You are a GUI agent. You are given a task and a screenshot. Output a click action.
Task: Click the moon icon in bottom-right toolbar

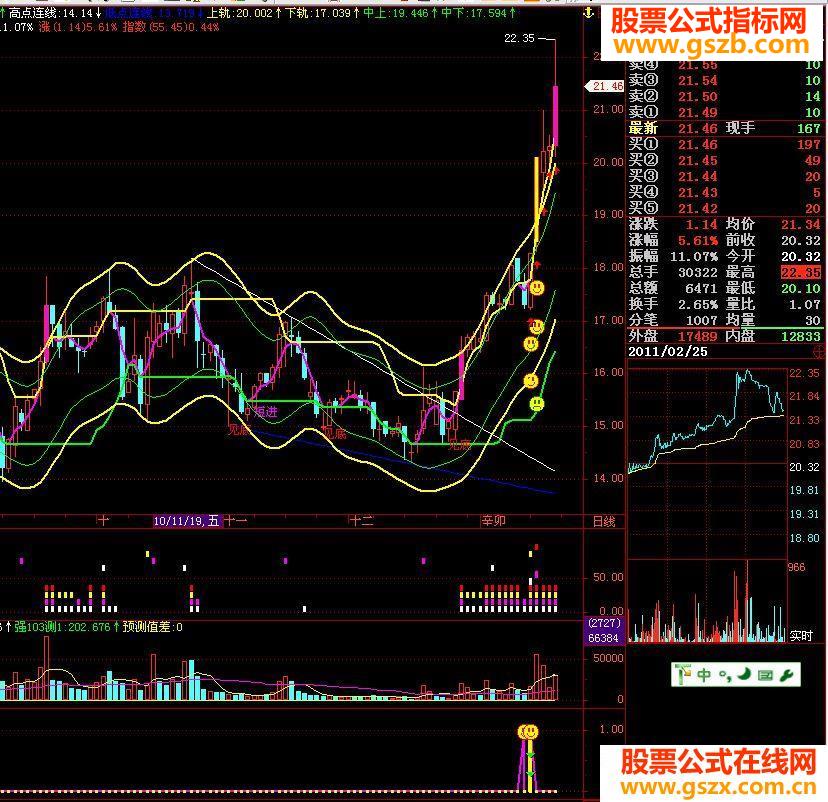[x=744, y=675]
